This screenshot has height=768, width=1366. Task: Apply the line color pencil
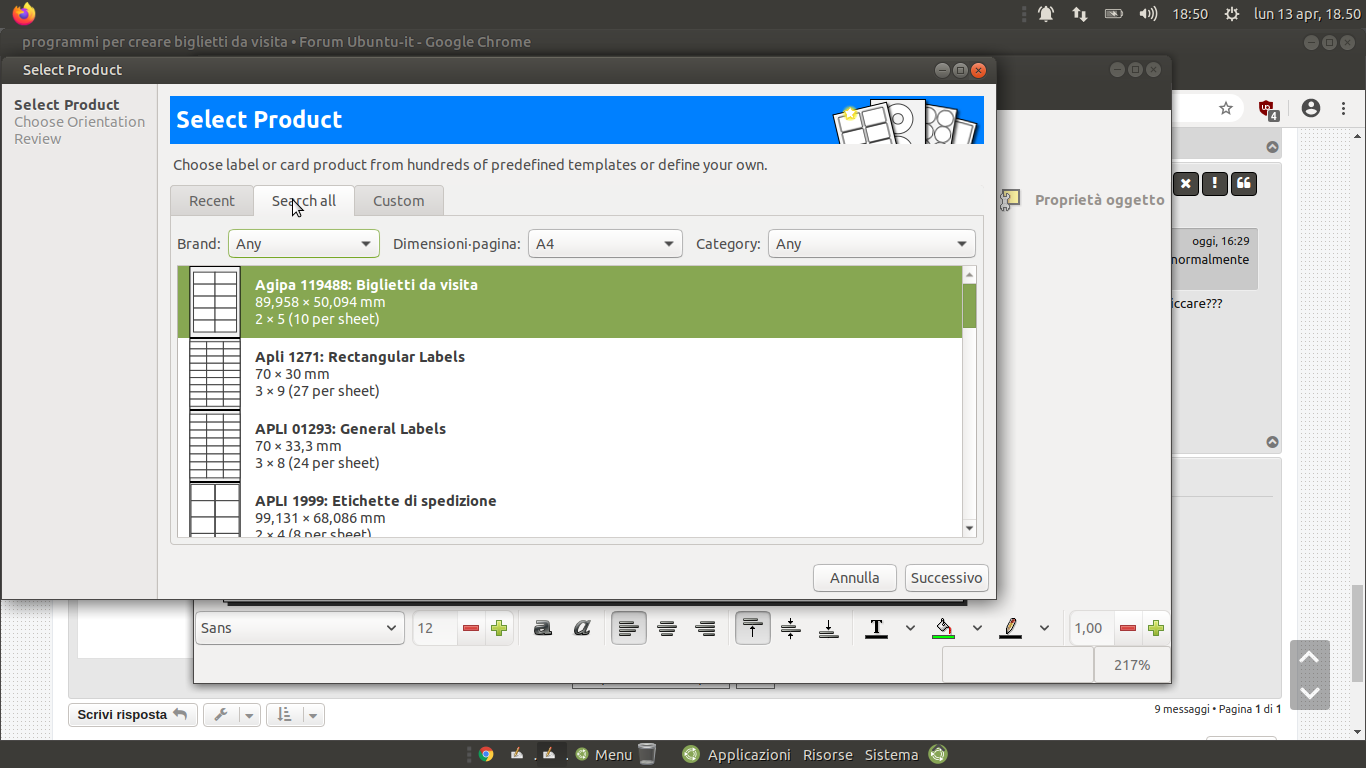[x=1011, y=628]
